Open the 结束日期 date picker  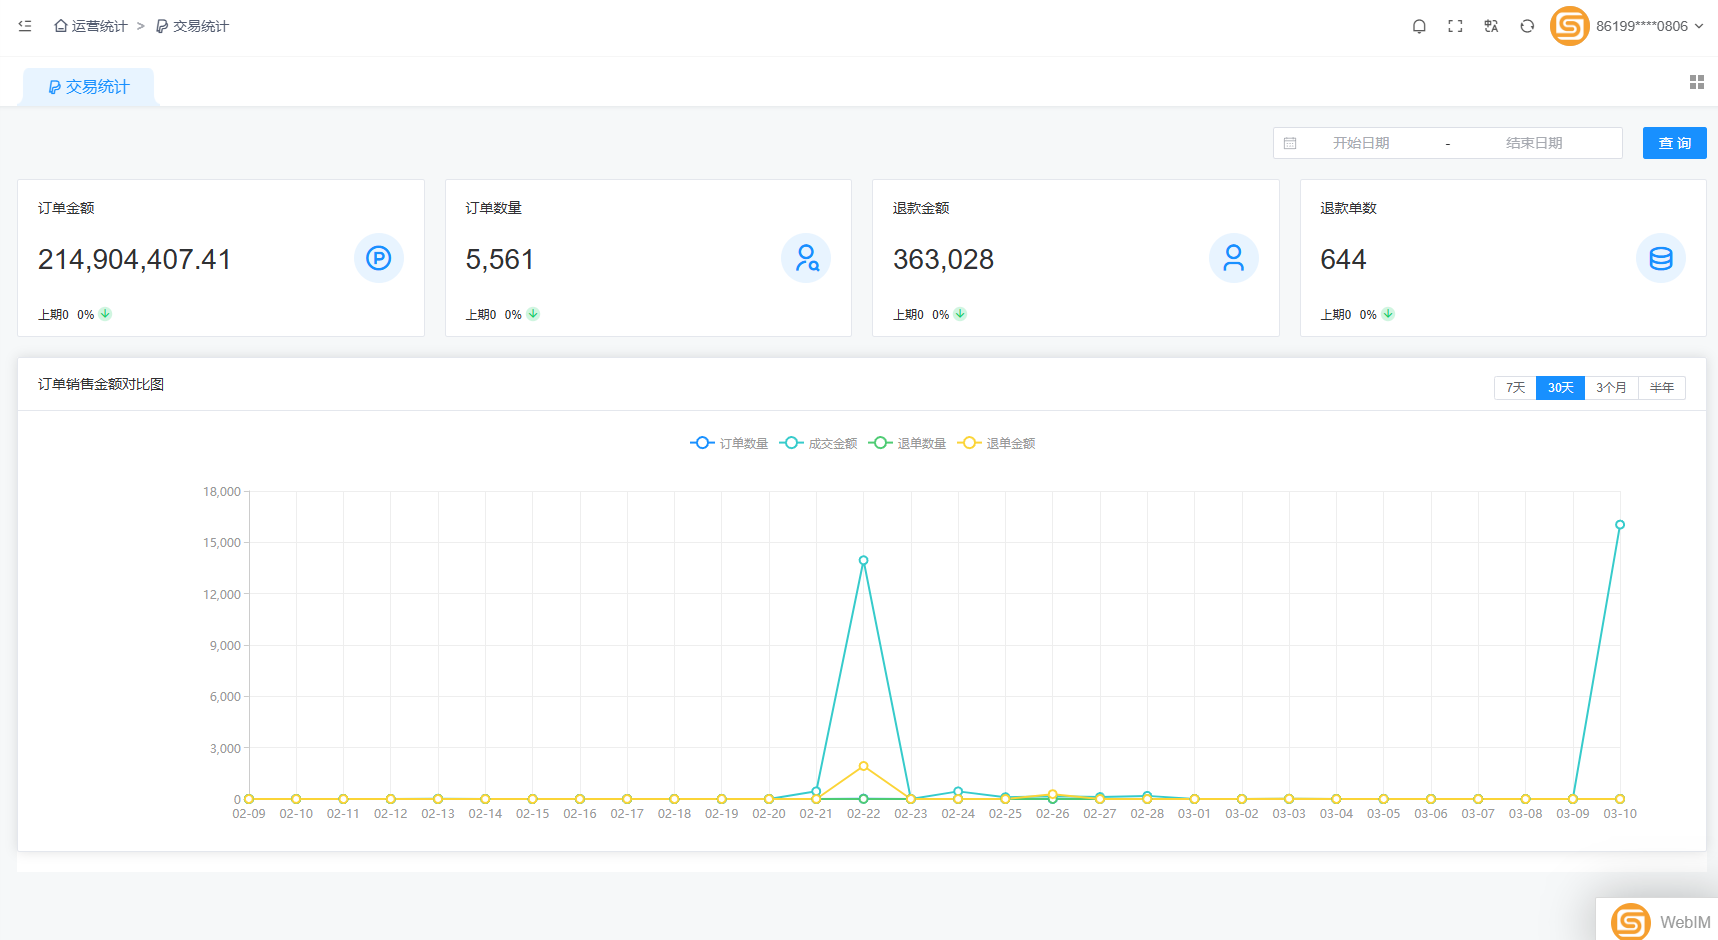click(1533, 143)
